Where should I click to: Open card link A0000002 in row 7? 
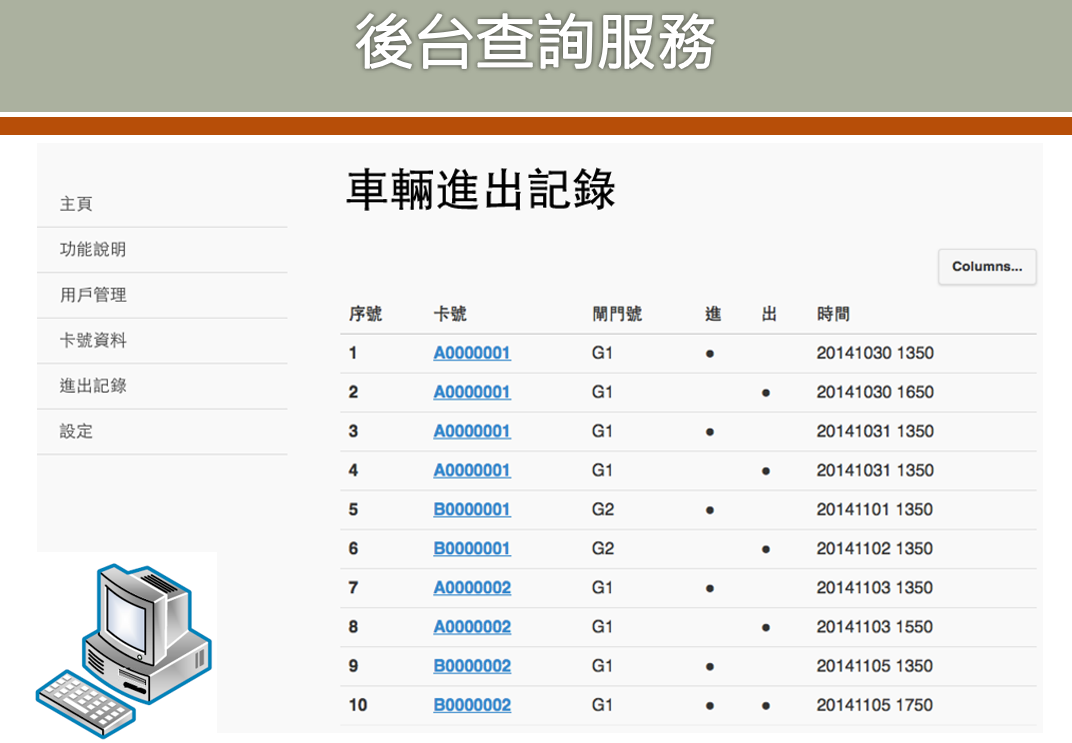point(472,588)
